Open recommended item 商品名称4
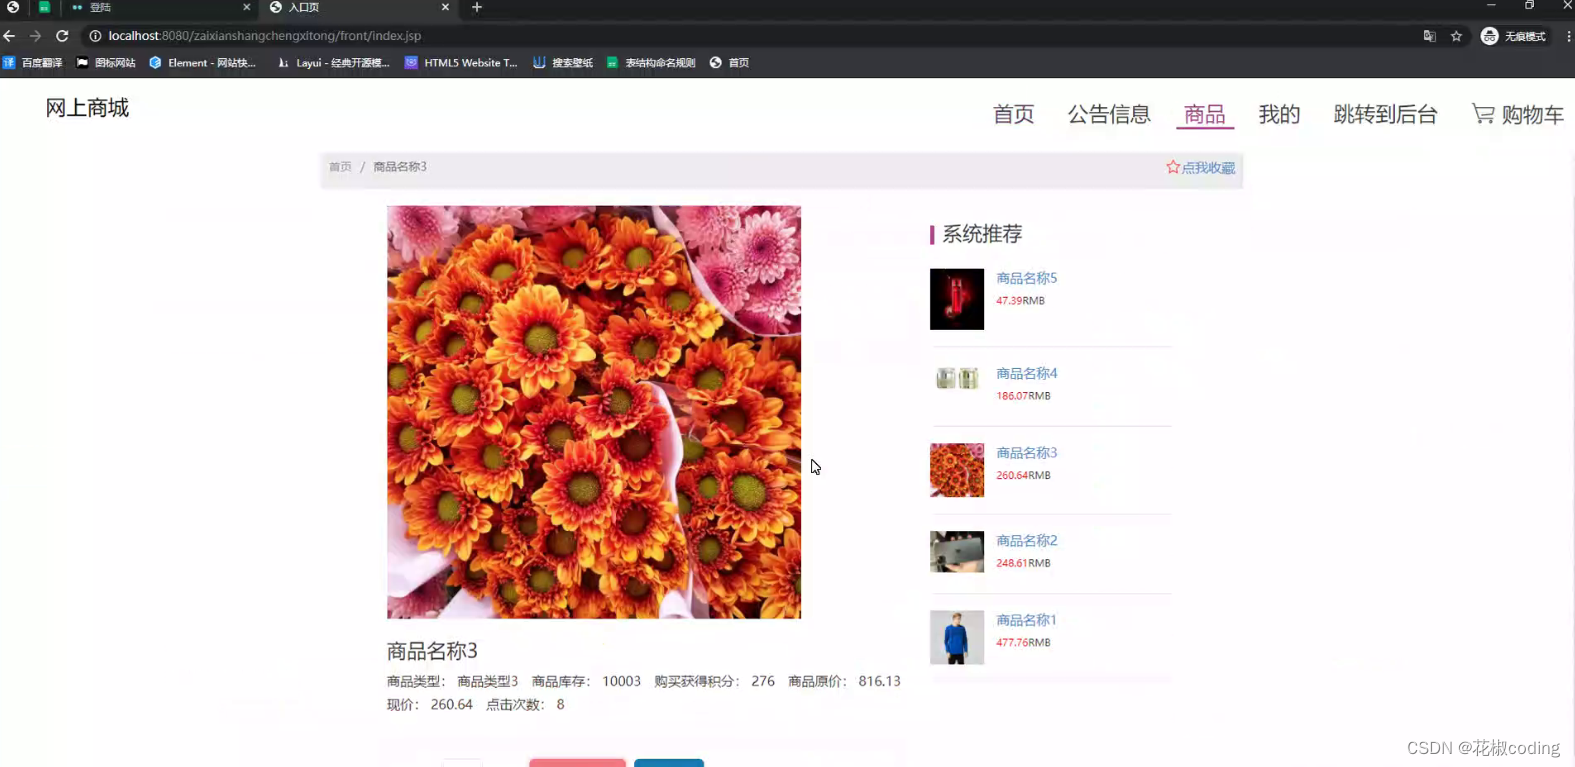This screenshot has height=767, width=1575. point(1026,373)
